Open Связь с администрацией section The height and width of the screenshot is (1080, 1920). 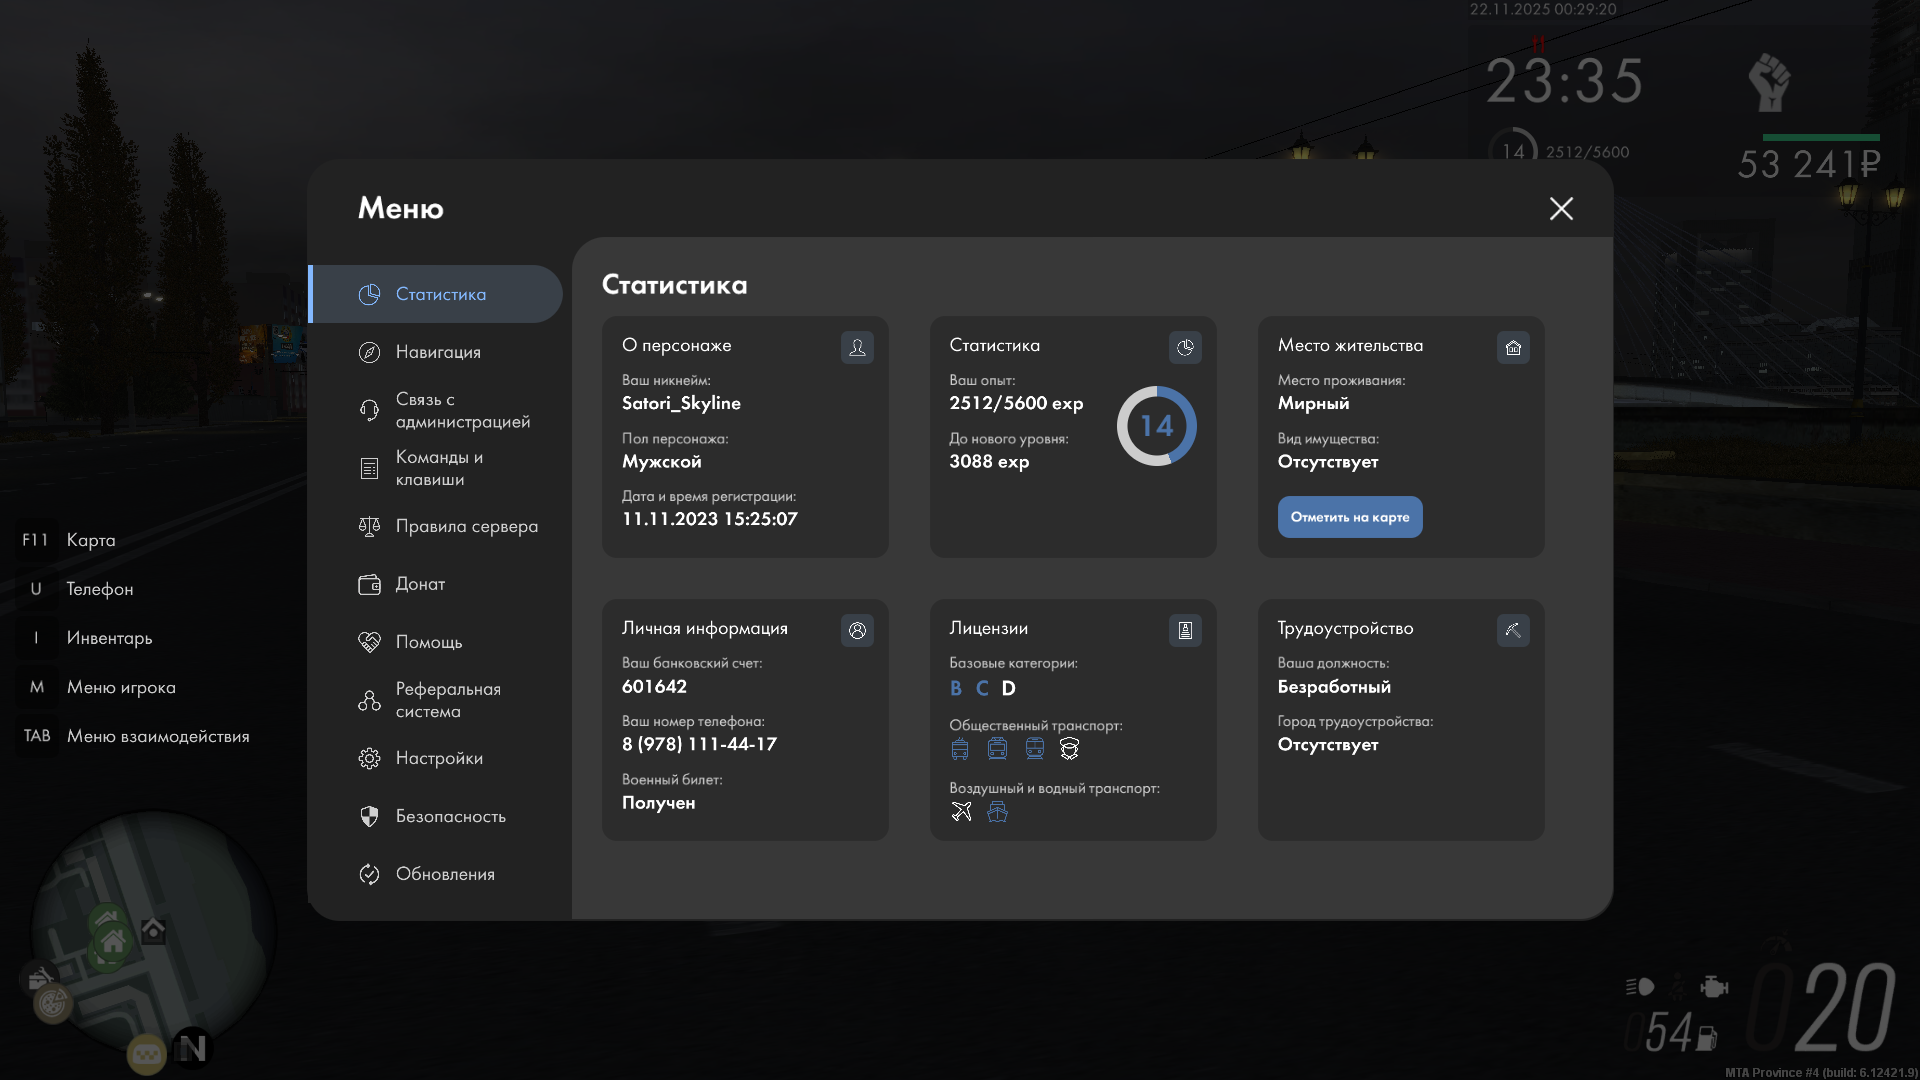[462, 410]
